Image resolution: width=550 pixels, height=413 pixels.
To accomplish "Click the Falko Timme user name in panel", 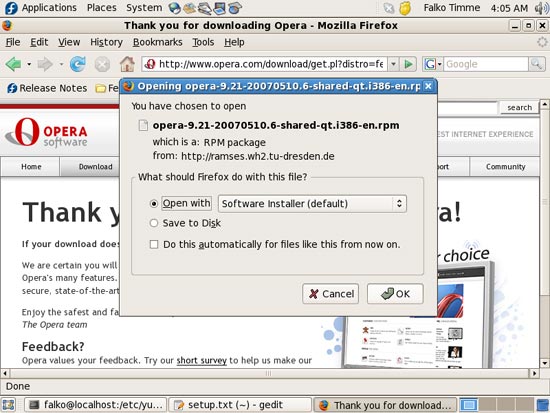I will [451, 8].
